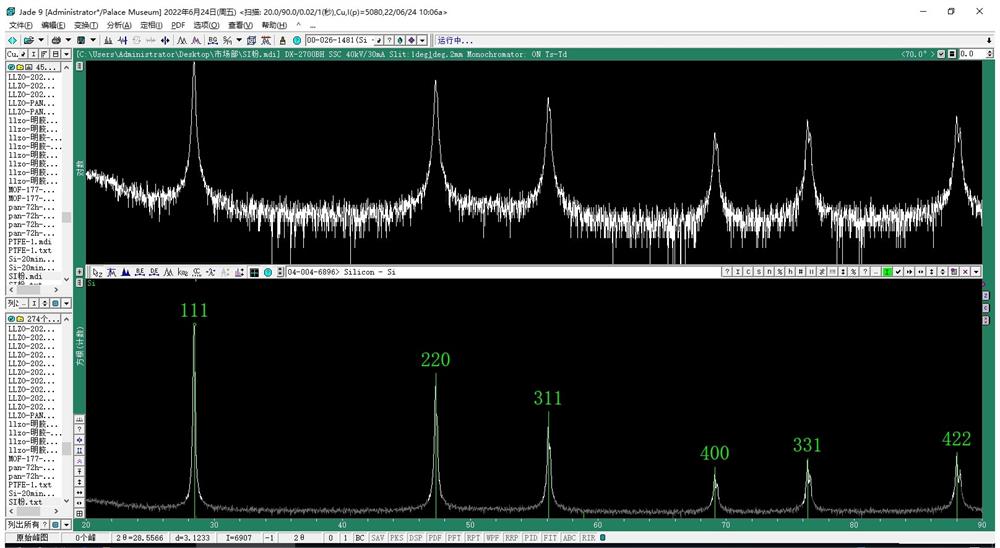The width and height of the screenshot is (1000, 548).
Task: Click the RIR button in status bar
Action: coord(588,538)
